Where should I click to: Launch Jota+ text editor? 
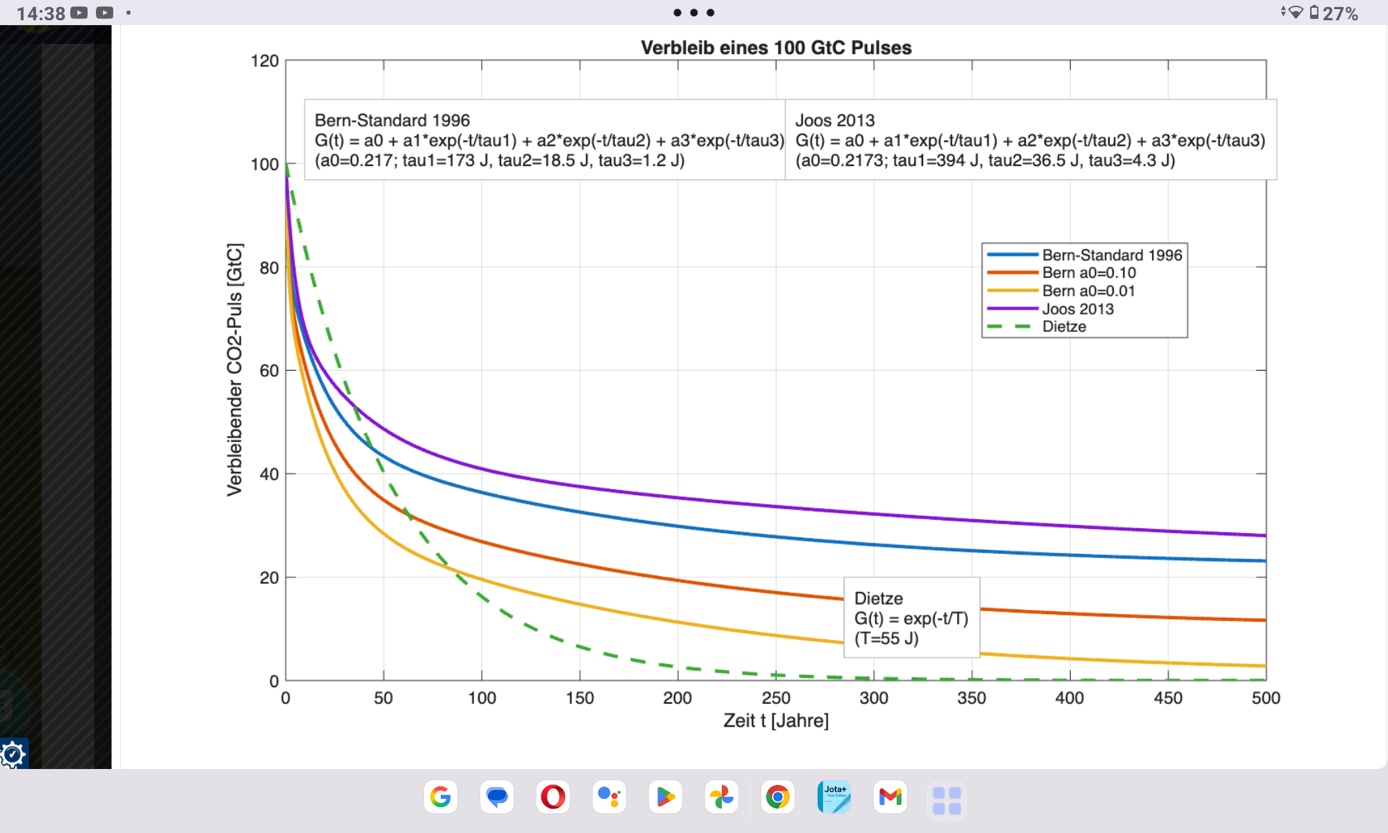pyautogui.click(x=833, y=797)
